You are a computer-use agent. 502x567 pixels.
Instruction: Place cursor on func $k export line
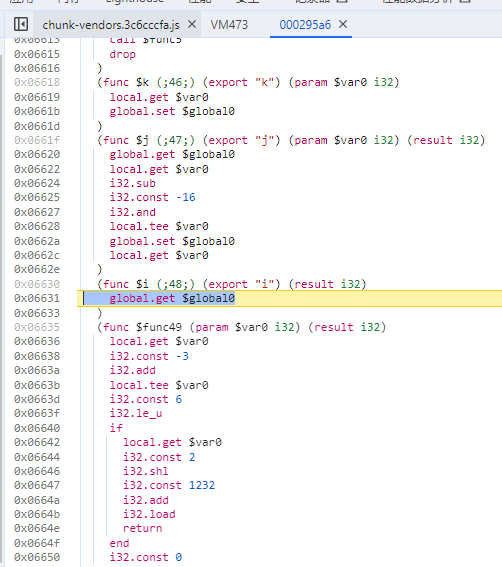pyautogui.click(x=248, y=82)
